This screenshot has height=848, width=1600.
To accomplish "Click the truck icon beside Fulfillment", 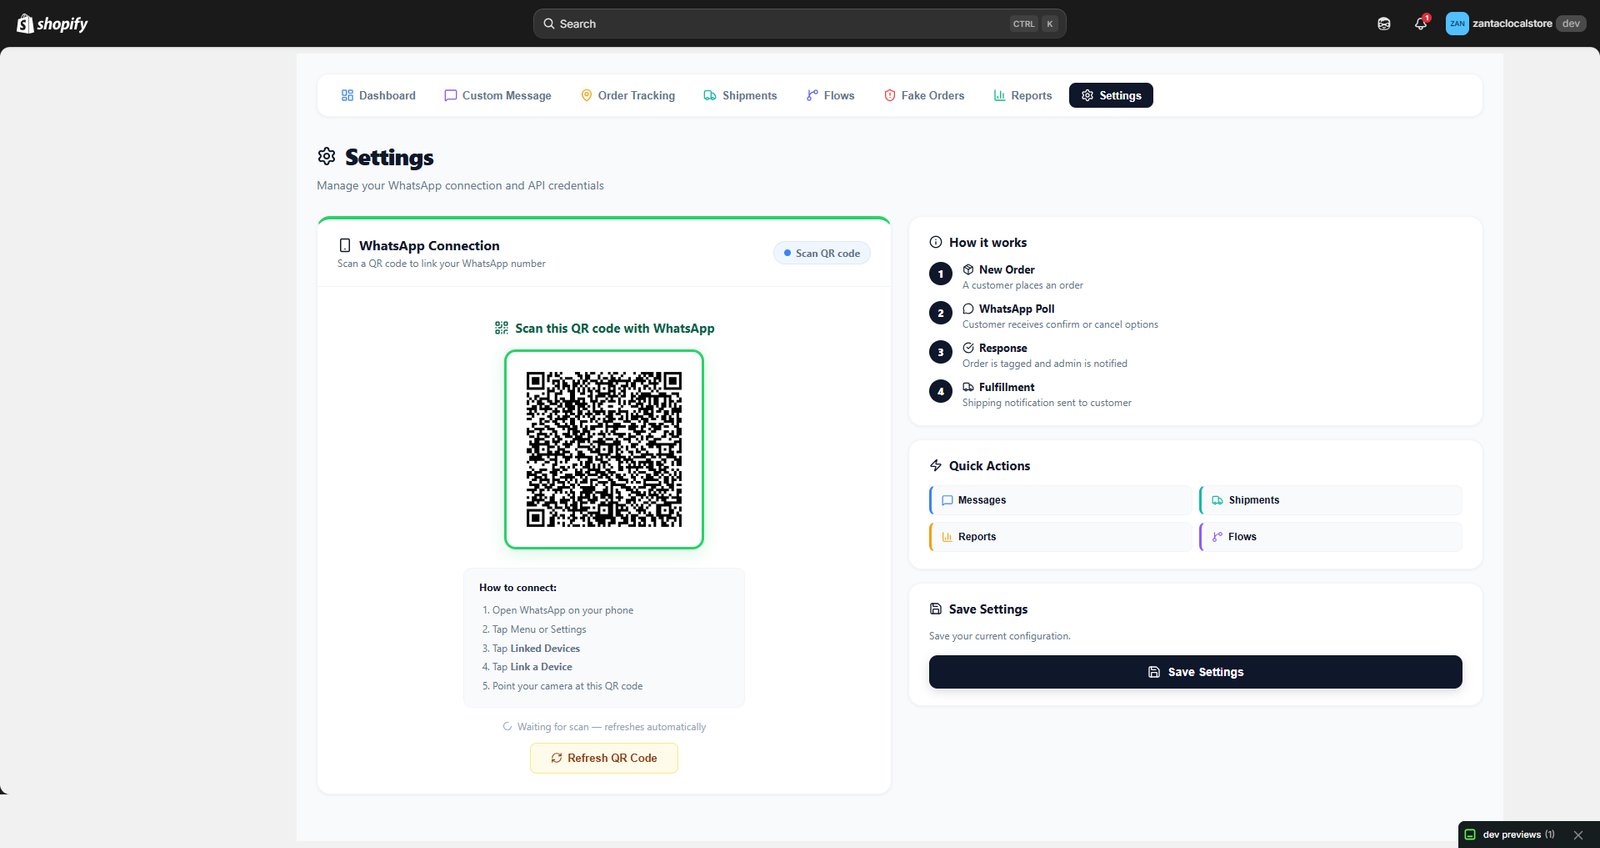I will (968, 387).
